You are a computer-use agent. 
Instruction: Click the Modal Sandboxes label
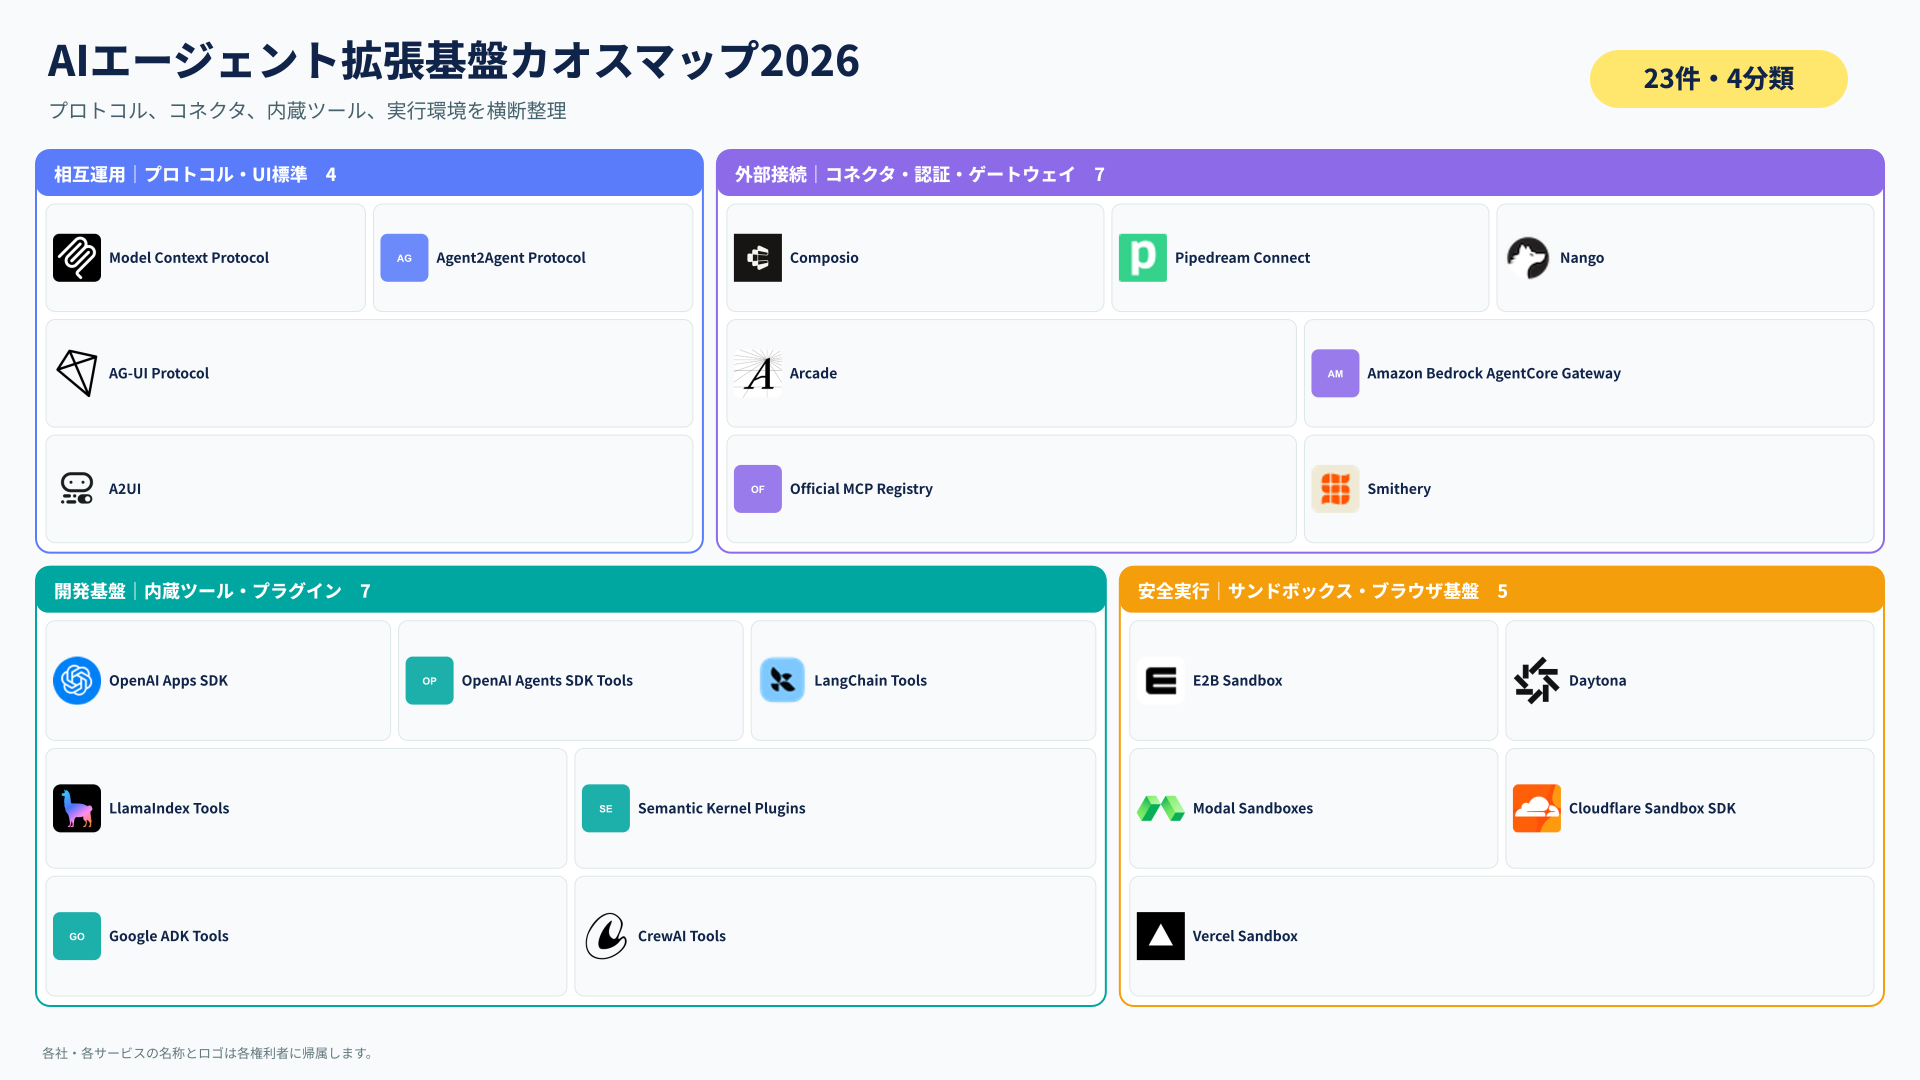1252,808
